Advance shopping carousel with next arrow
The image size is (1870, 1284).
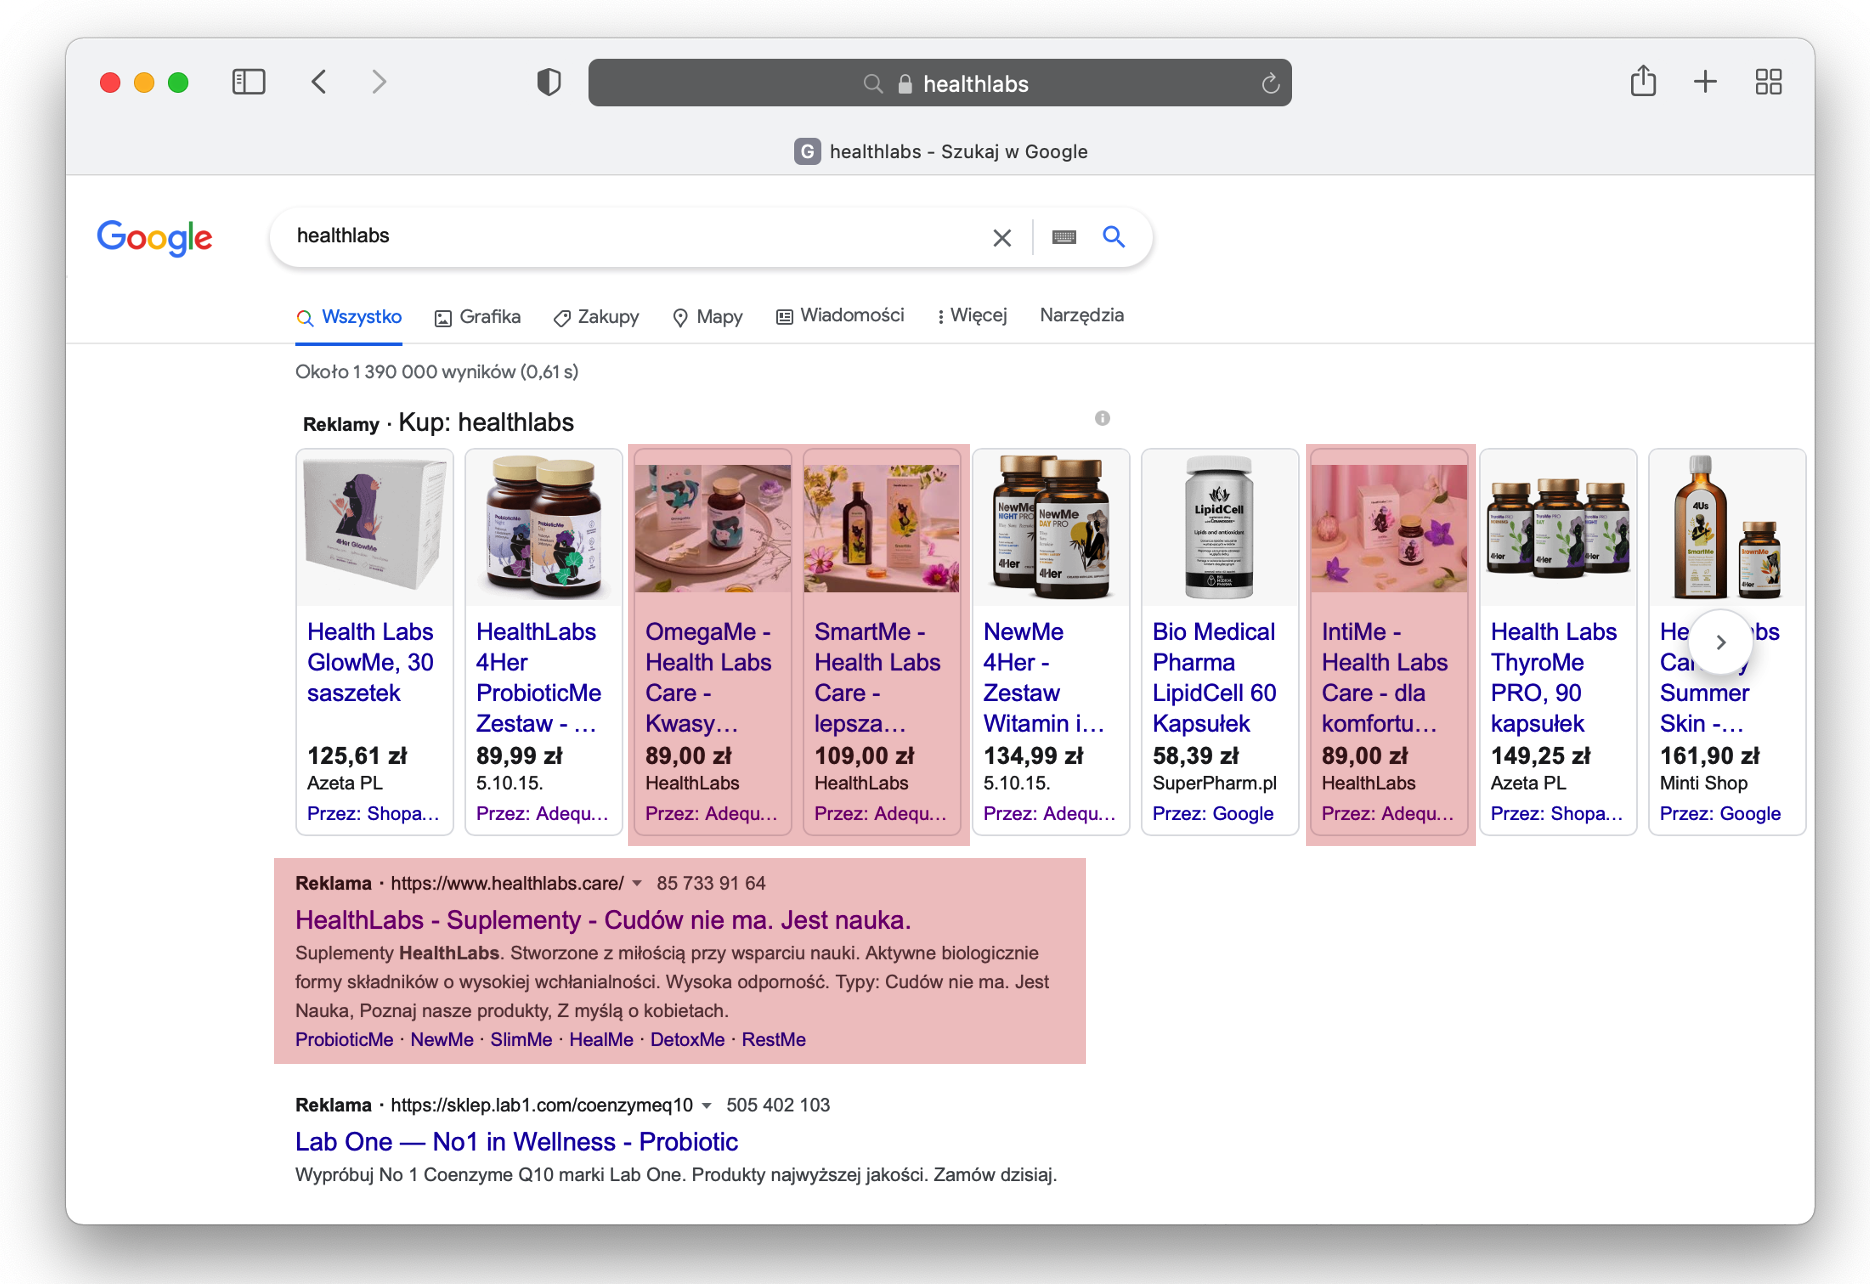(x=1720, y=642)
